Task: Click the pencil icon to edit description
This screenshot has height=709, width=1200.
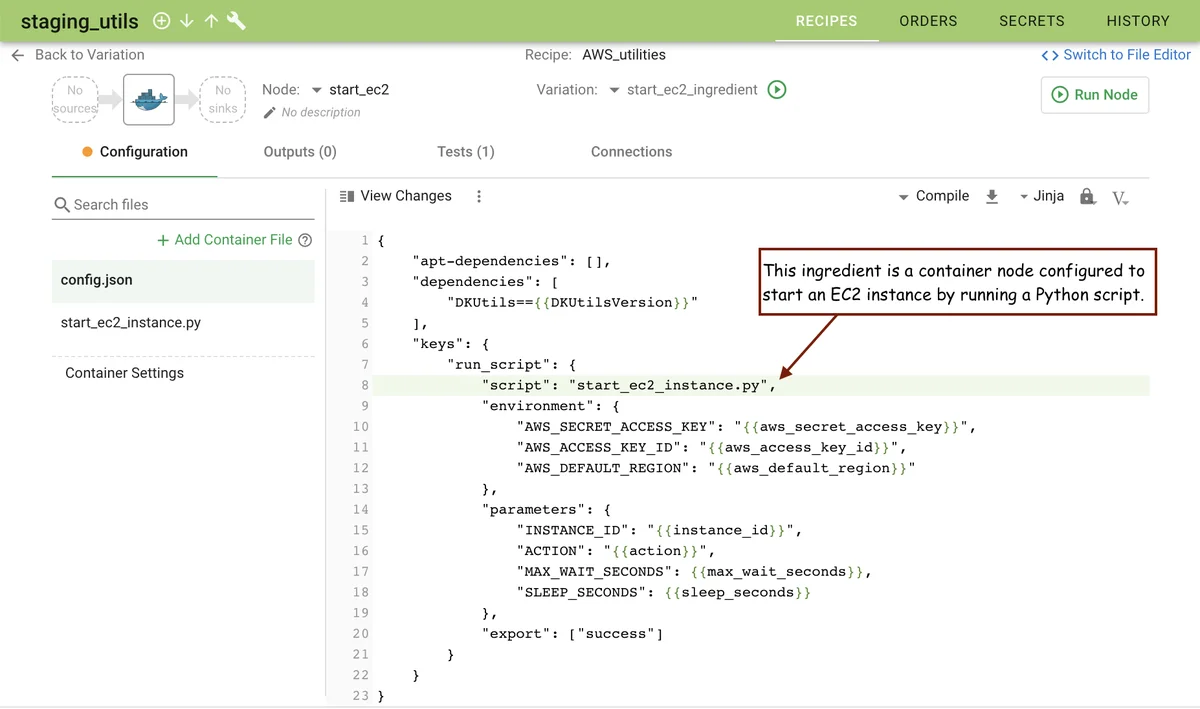Action: [x=269, y=113]
